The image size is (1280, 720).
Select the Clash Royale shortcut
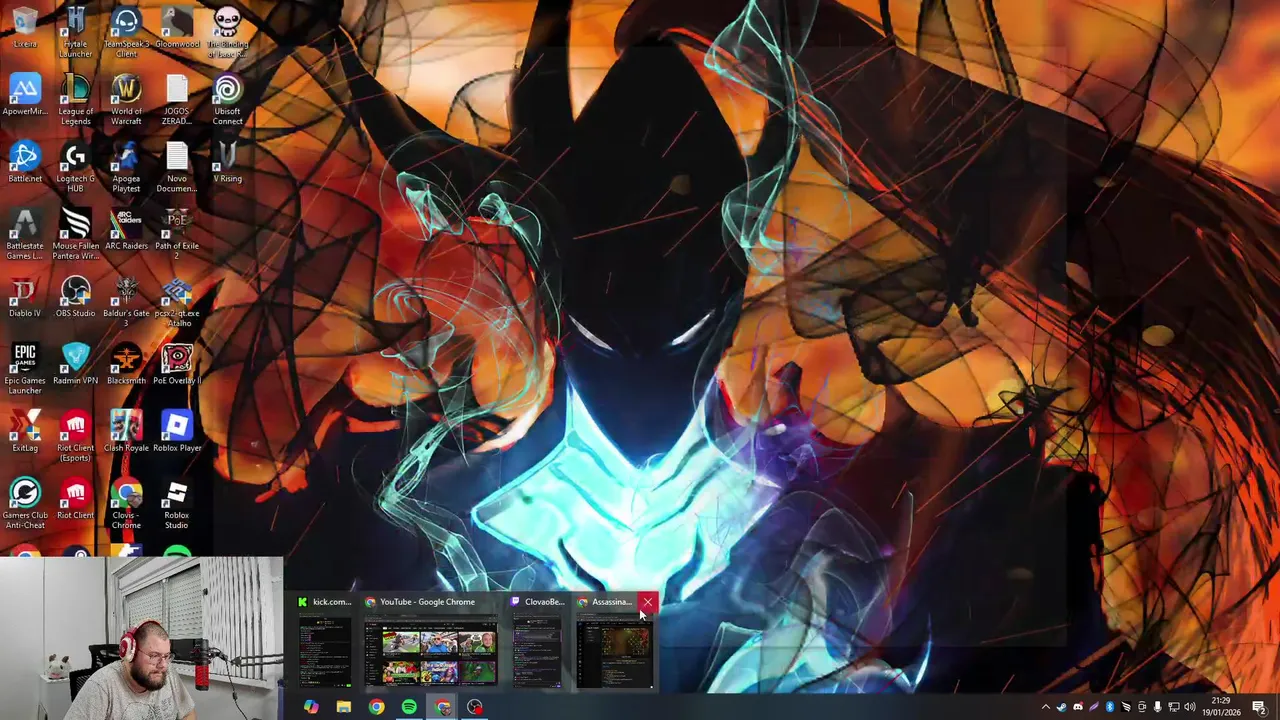coord(126,430)
